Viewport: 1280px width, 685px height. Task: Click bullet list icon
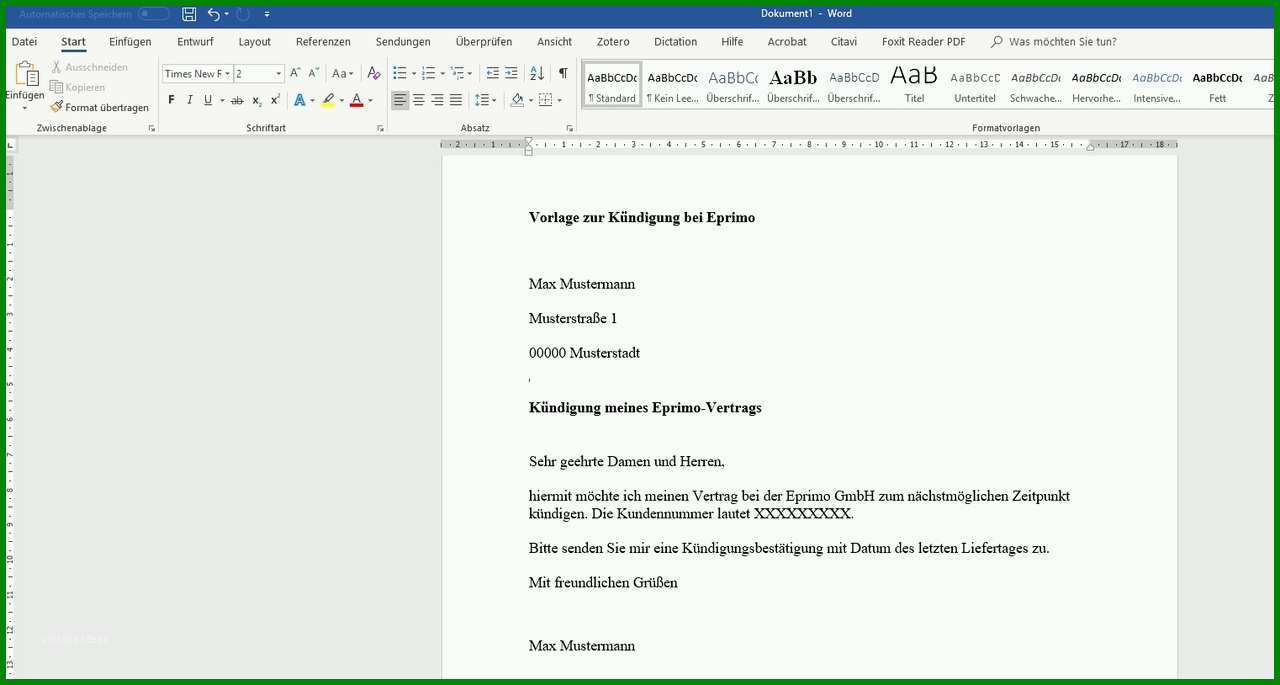coord(400,73)
